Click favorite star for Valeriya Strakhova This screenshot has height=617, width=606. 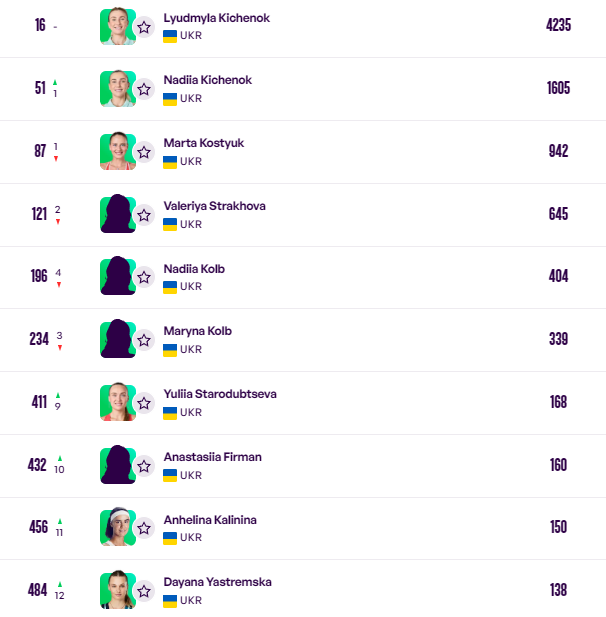tap(144, 215)
